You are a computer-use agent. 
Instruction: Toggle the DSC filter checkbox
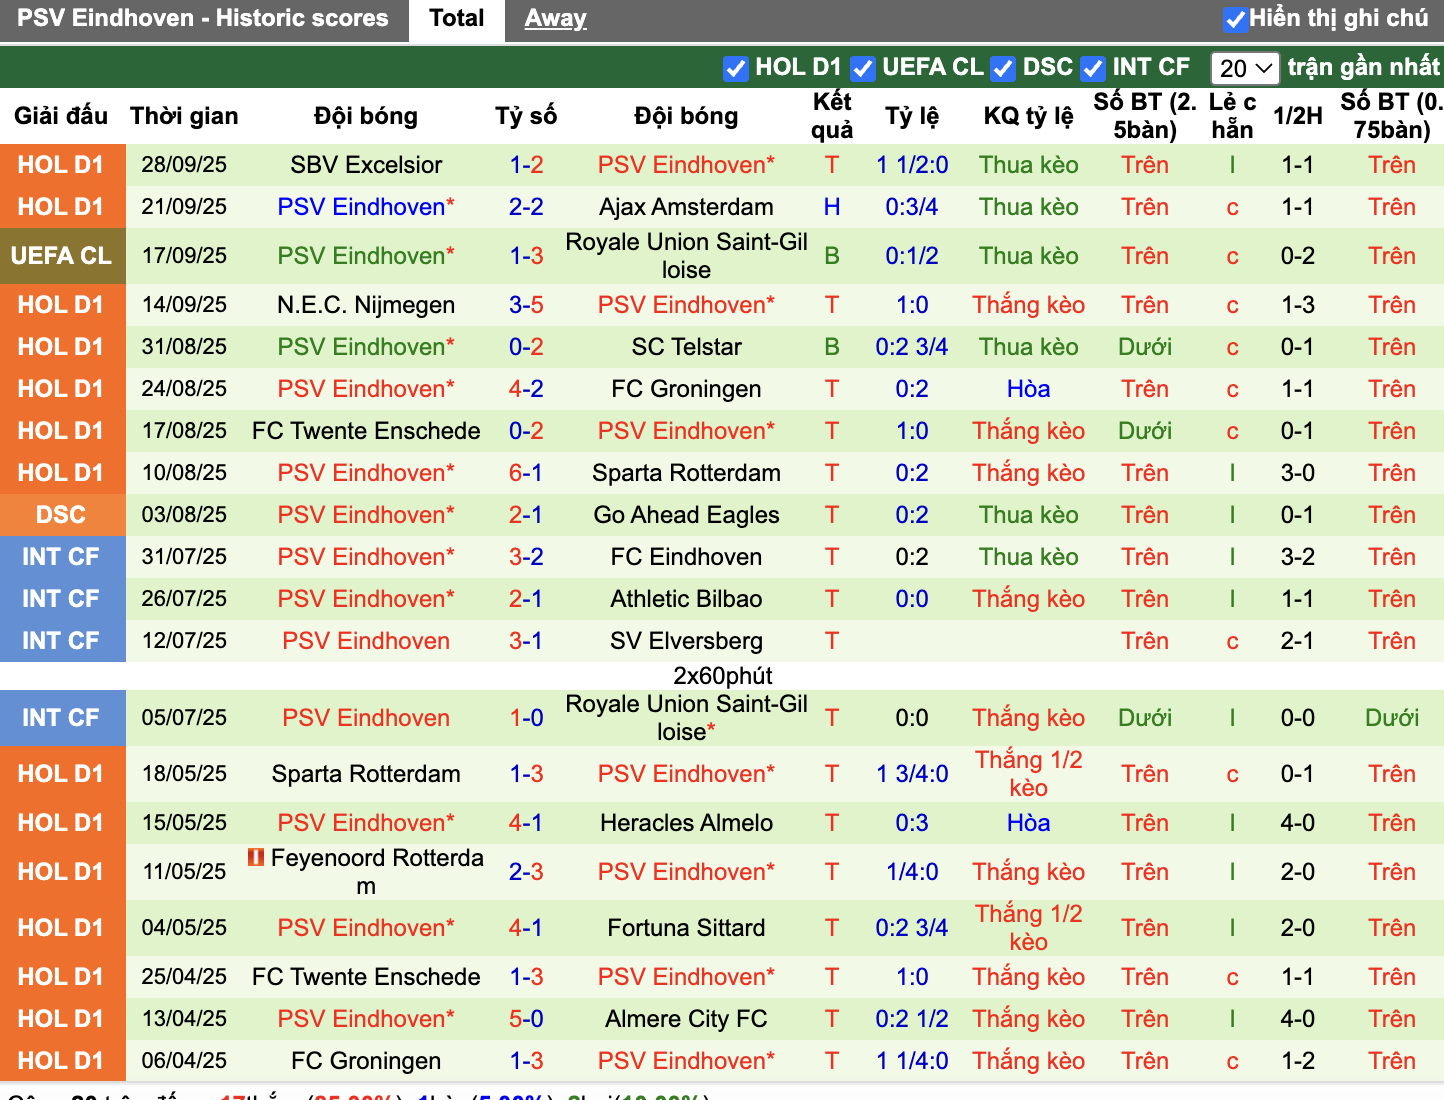coord(1003,68)
